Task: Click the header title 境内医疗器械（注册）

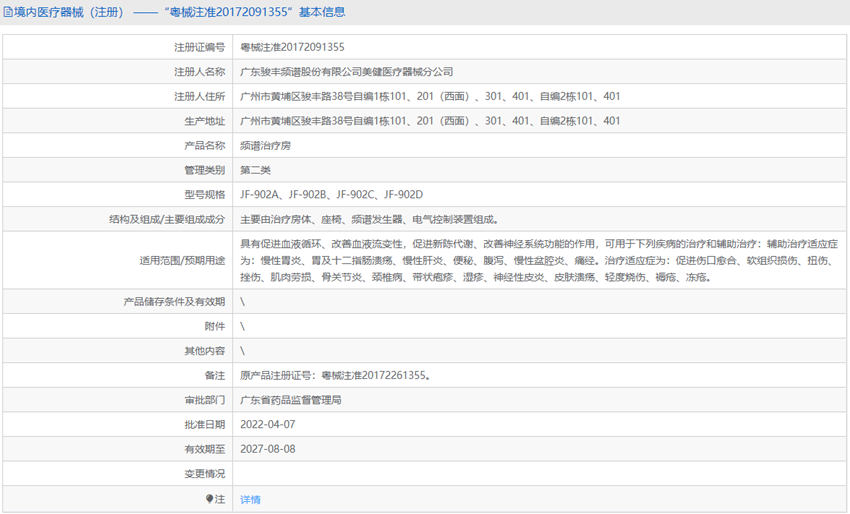Action: 68,13
